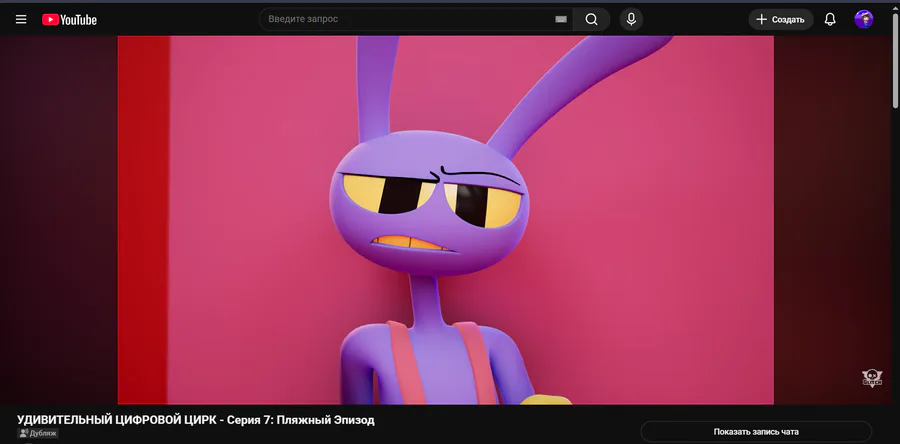Click the 'Дубляж' dubbing badge
Image resolution: width=900 pixels, height=444 pixels.
coord(38,433)
